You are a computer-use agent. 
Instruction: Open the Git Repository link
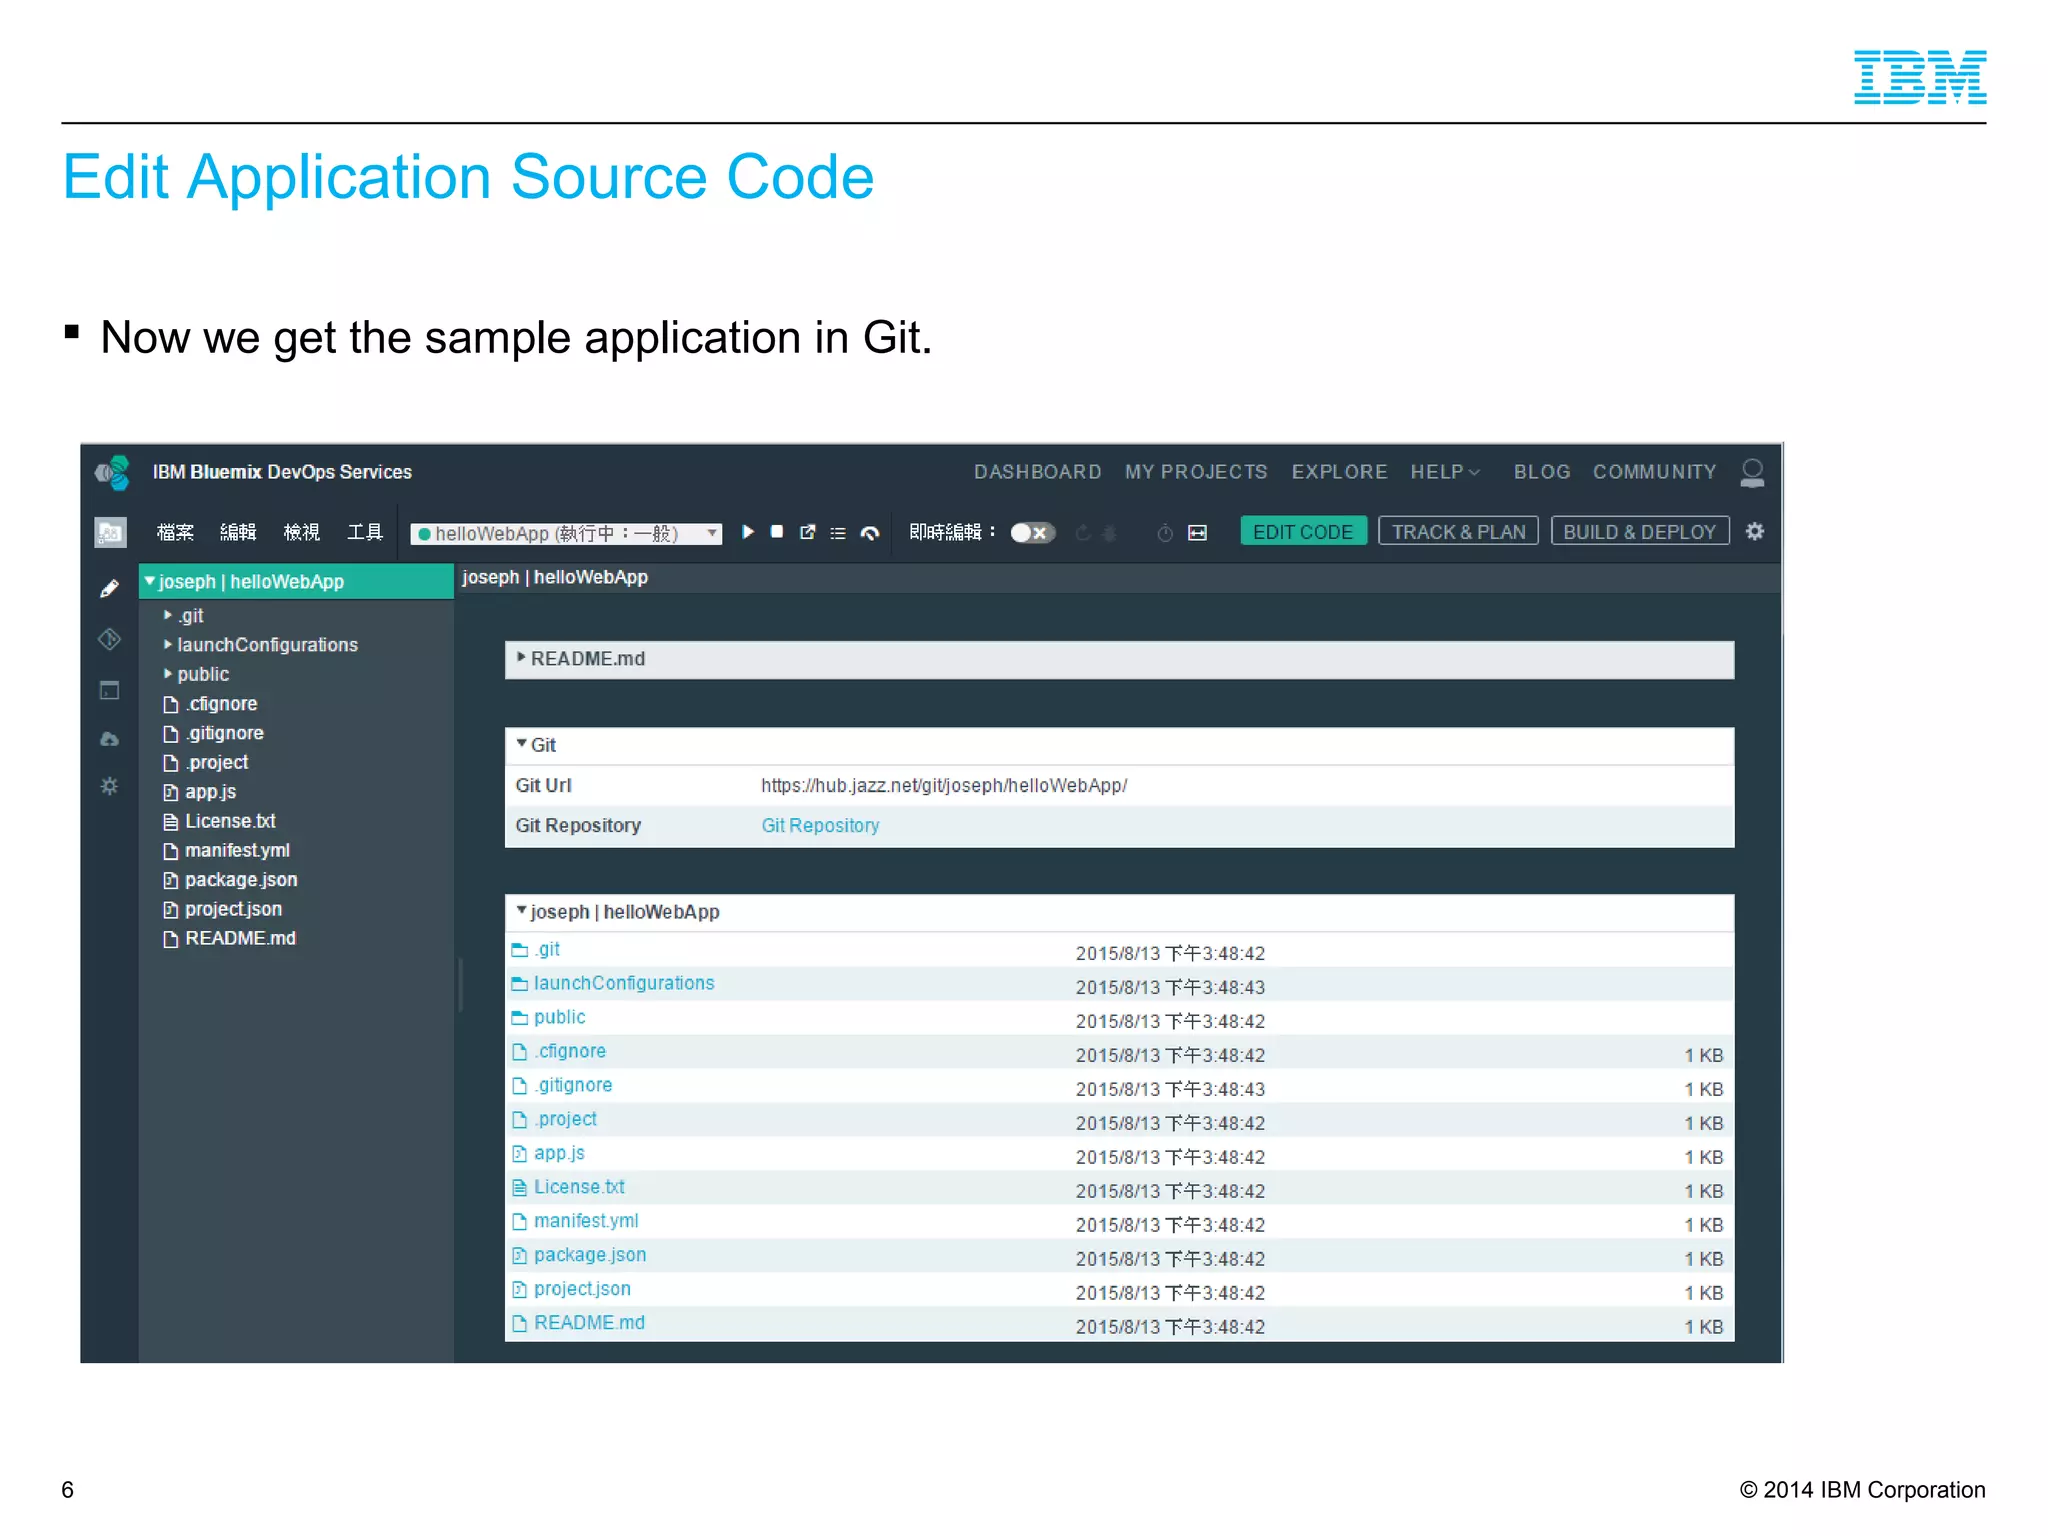coord(820,826)
